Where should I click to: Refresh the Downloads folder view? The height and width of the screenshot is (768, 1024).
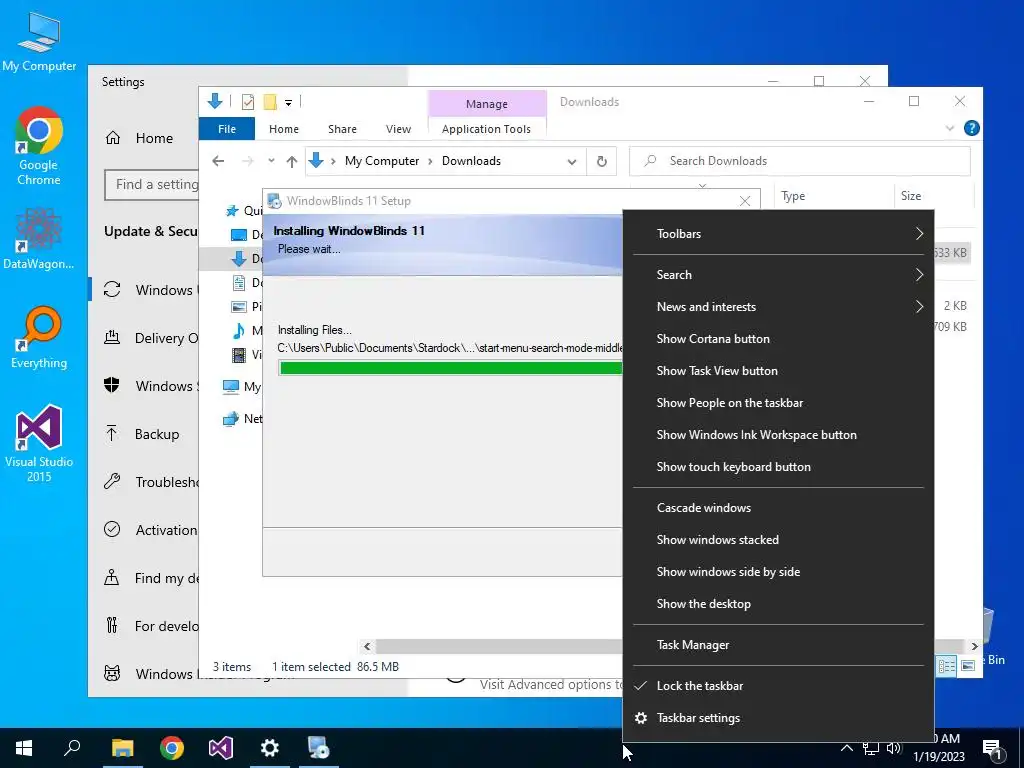(601, 161)
